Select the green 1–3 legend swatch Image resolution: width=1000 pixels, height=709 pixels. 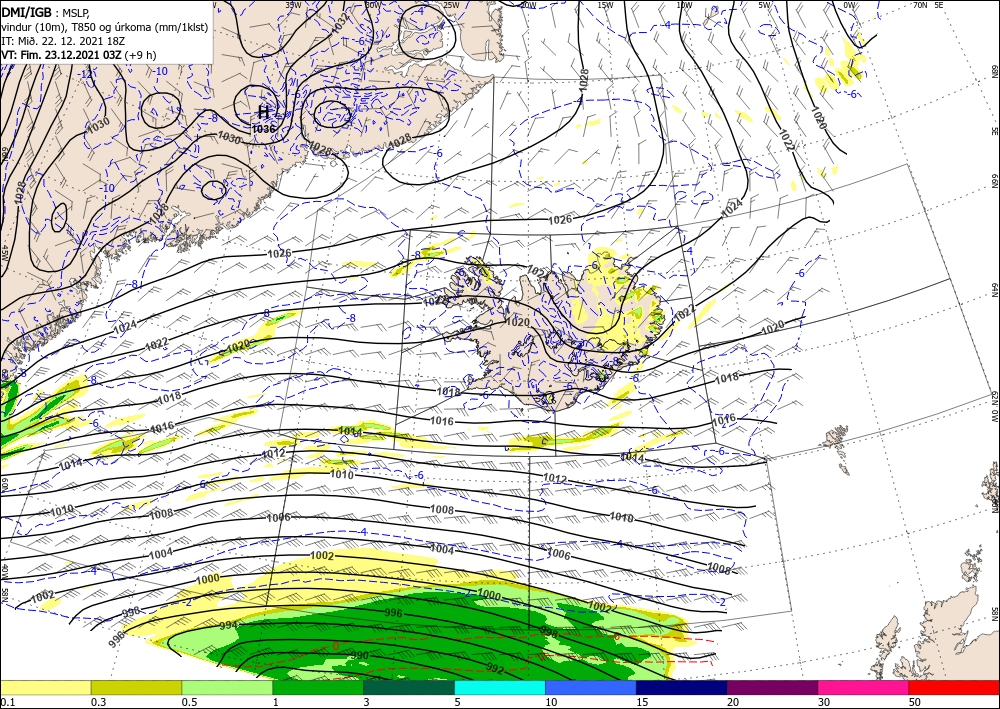pyautogui.click(x=318, y=687)
